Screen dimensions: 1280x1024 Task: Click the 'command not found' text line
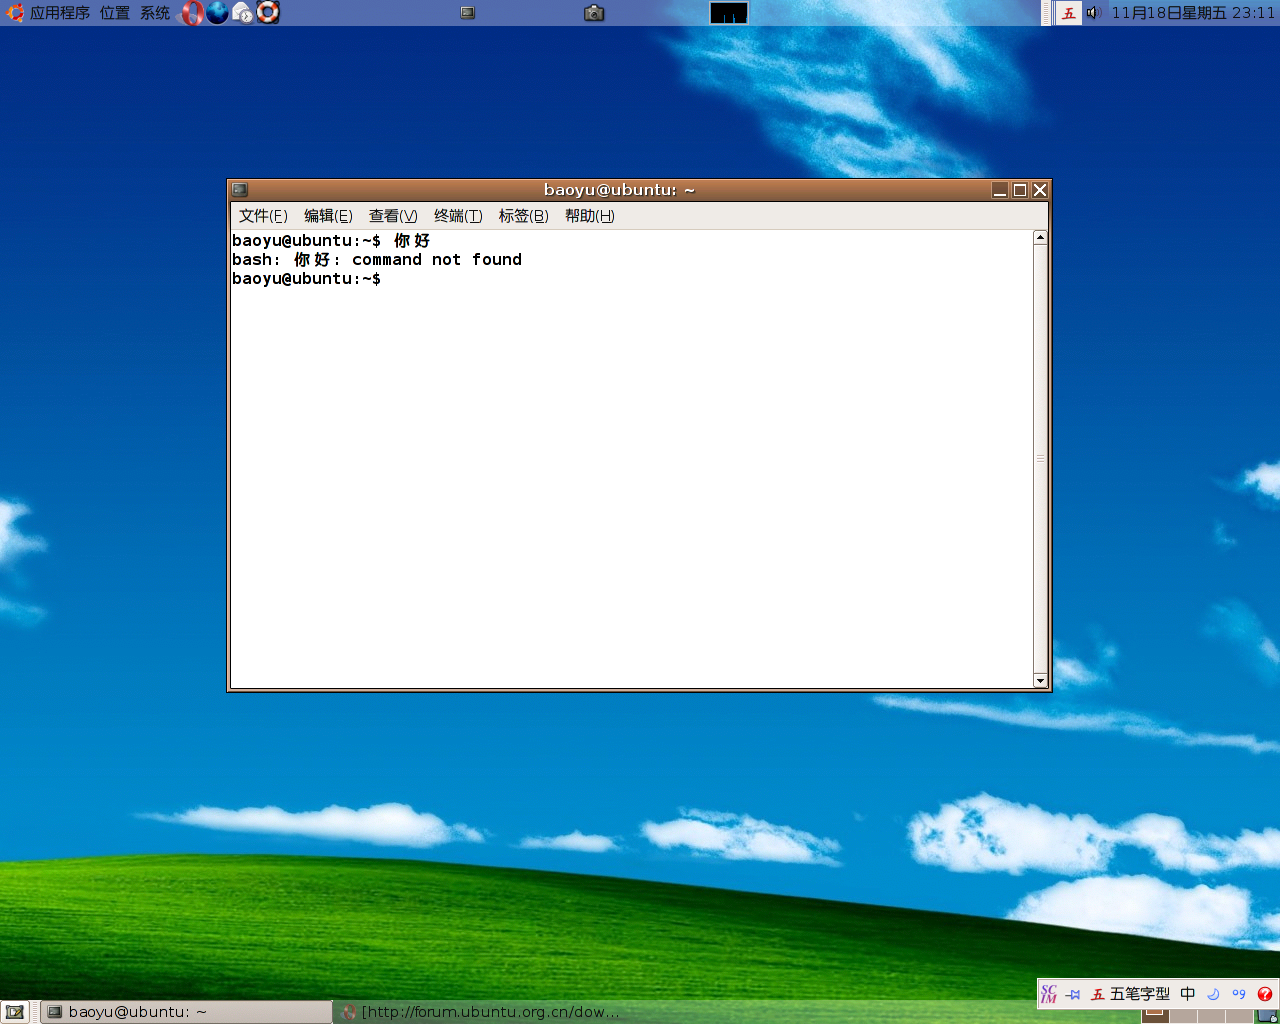[377, 260]
